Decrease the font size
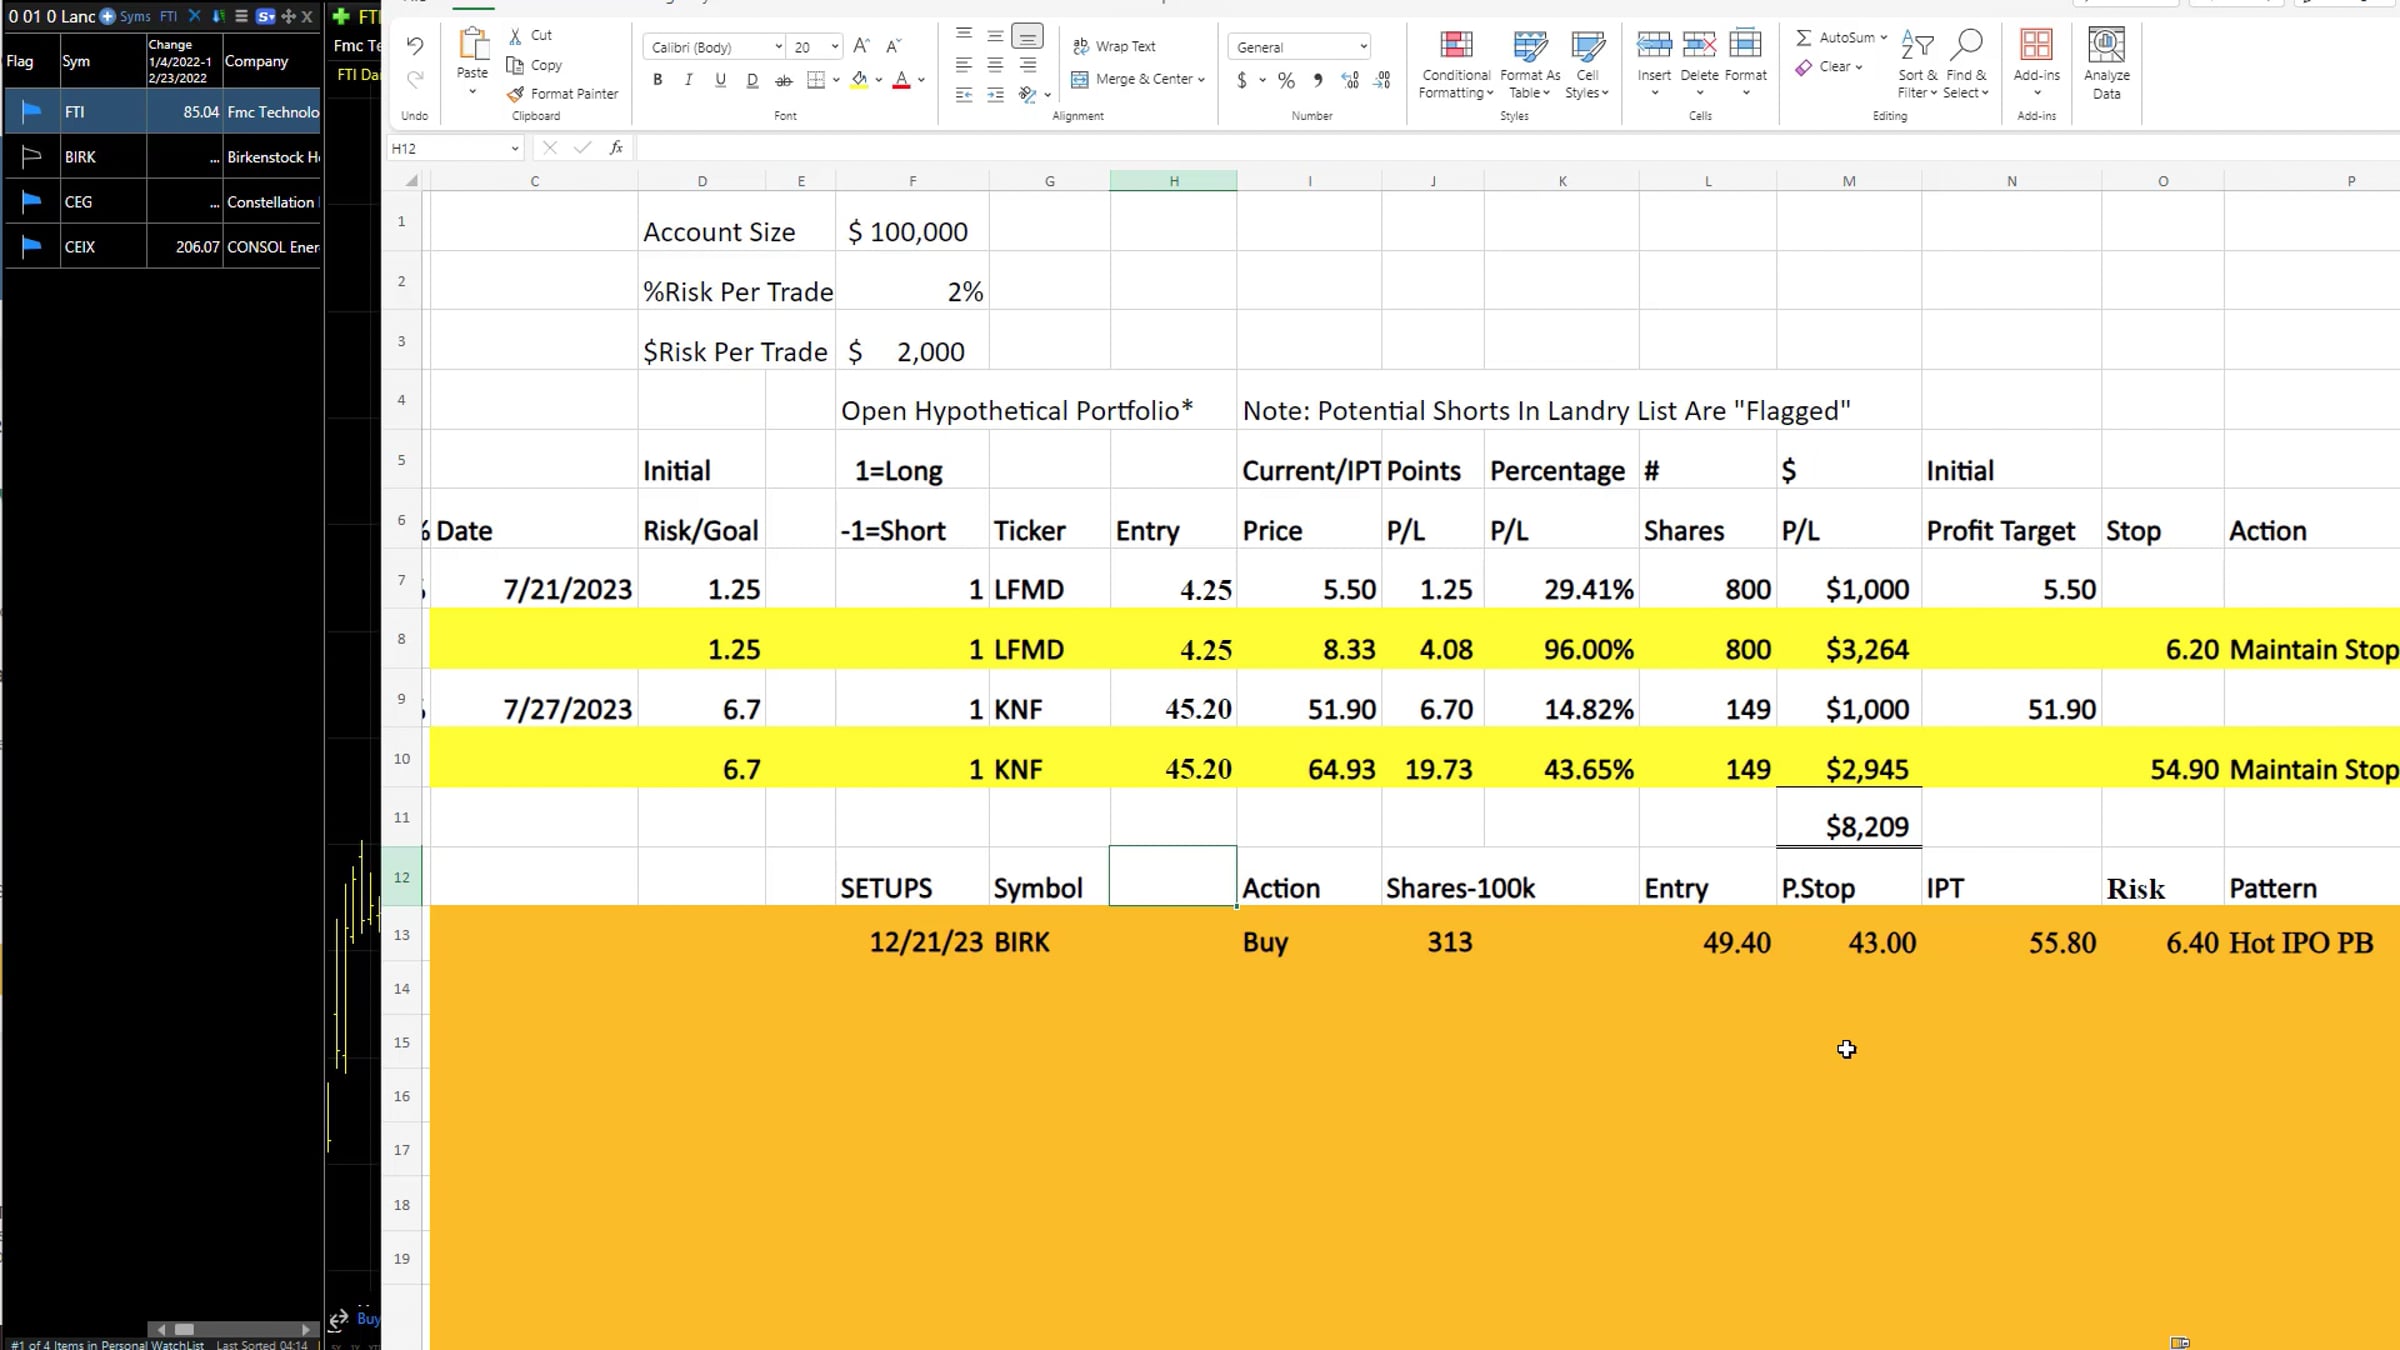Screen dimensions: 2400x1350 point(894,46)
